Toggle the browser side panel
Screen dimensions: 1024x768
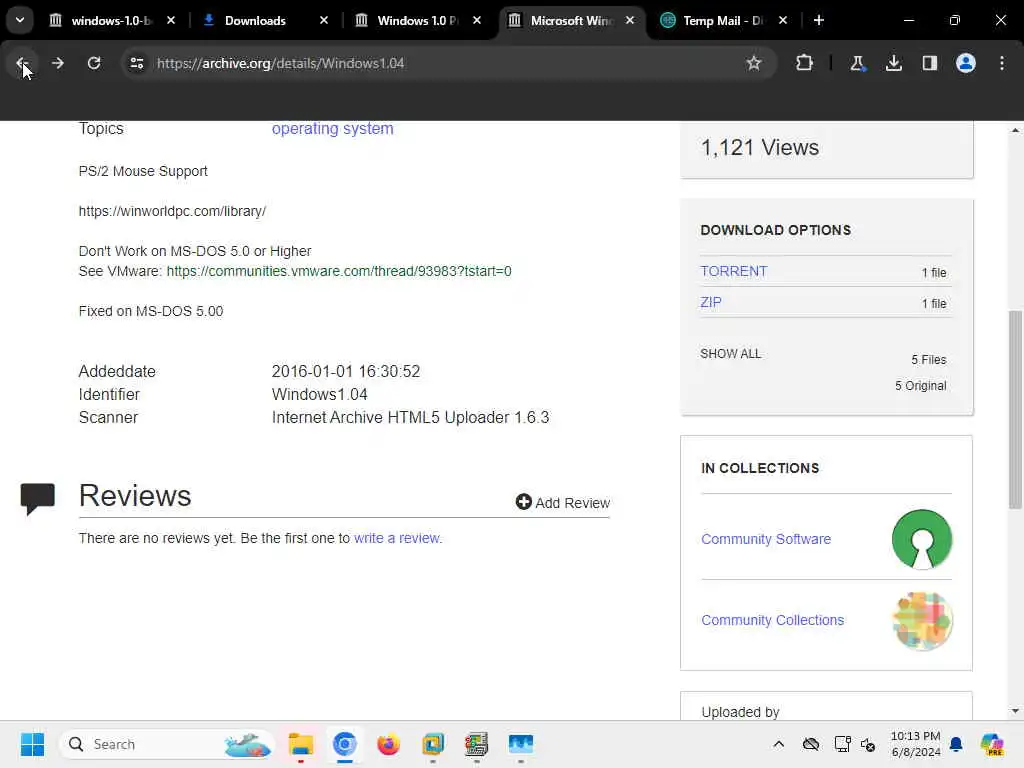(930, 63)
